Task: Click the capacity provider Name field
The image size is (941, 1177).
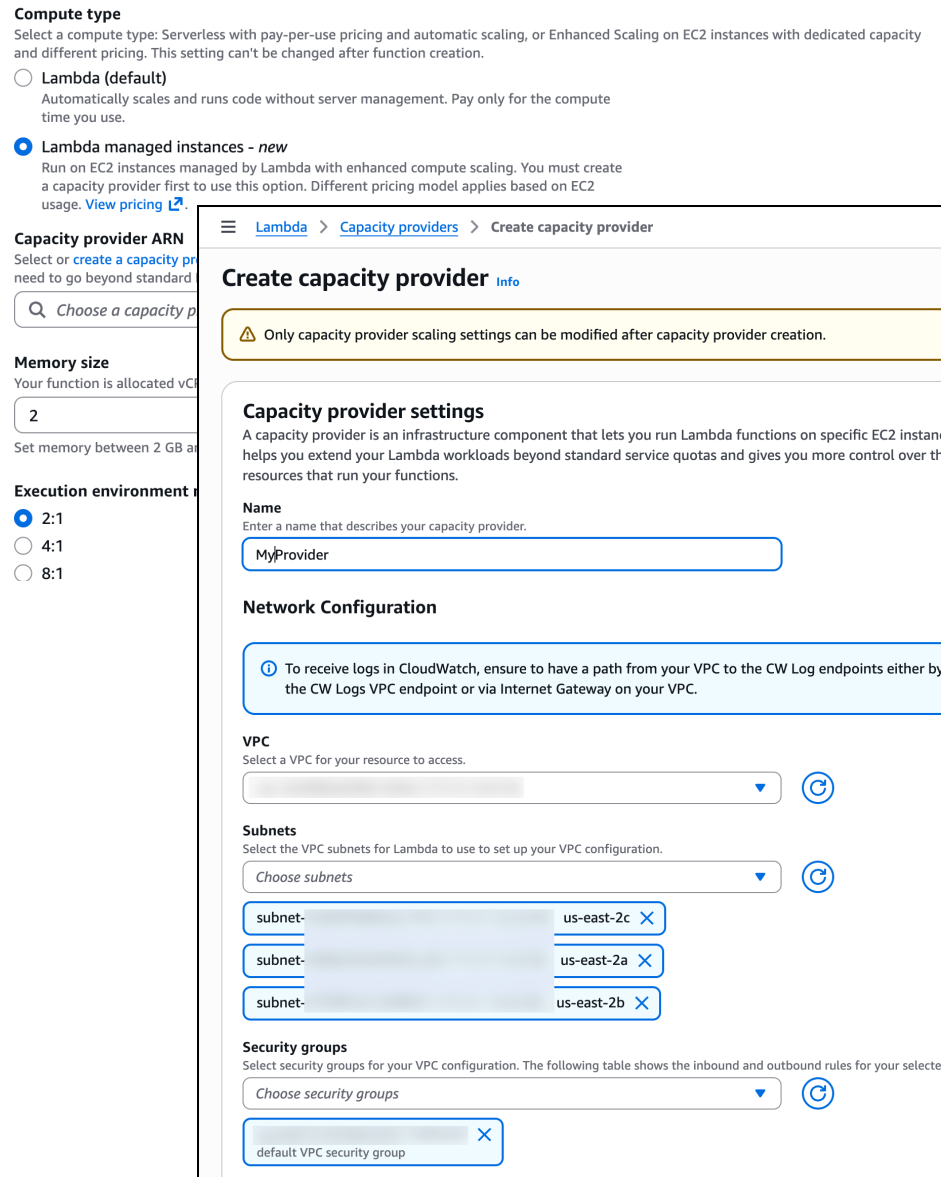Action: [511, 554]
